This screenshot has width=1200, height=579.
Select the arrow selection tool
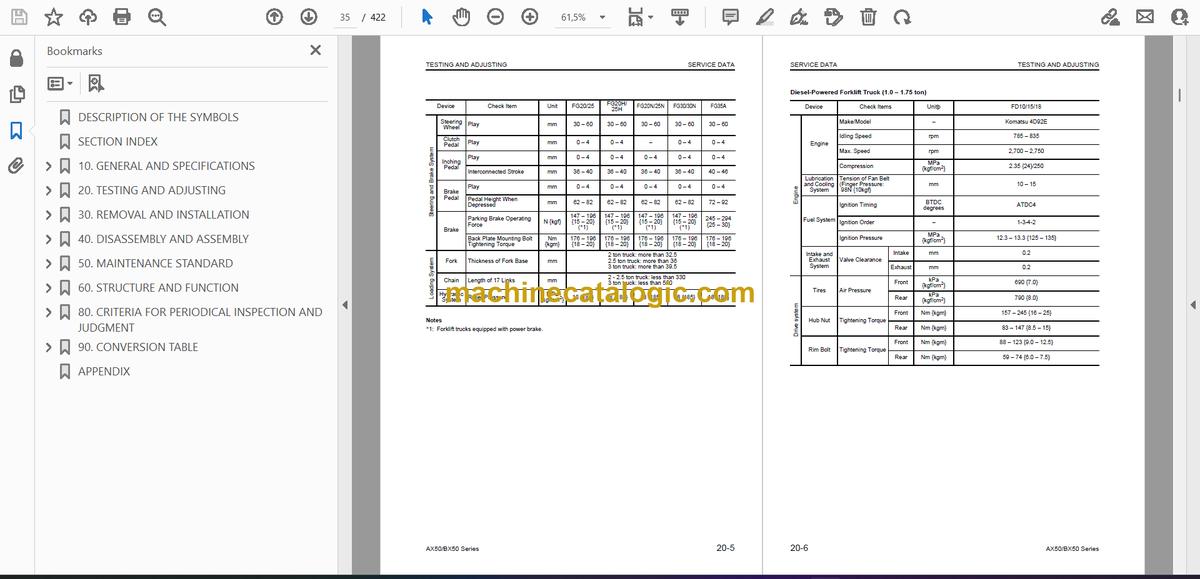[x=427, y=17]
